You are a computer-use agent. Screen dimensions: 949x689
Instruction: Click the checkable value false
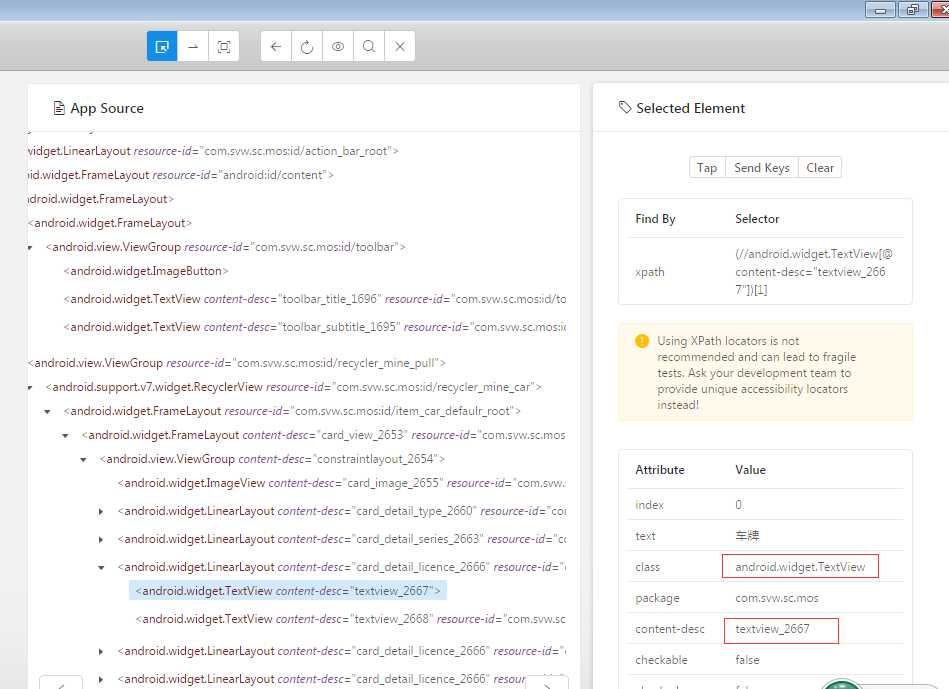[747, 660]
